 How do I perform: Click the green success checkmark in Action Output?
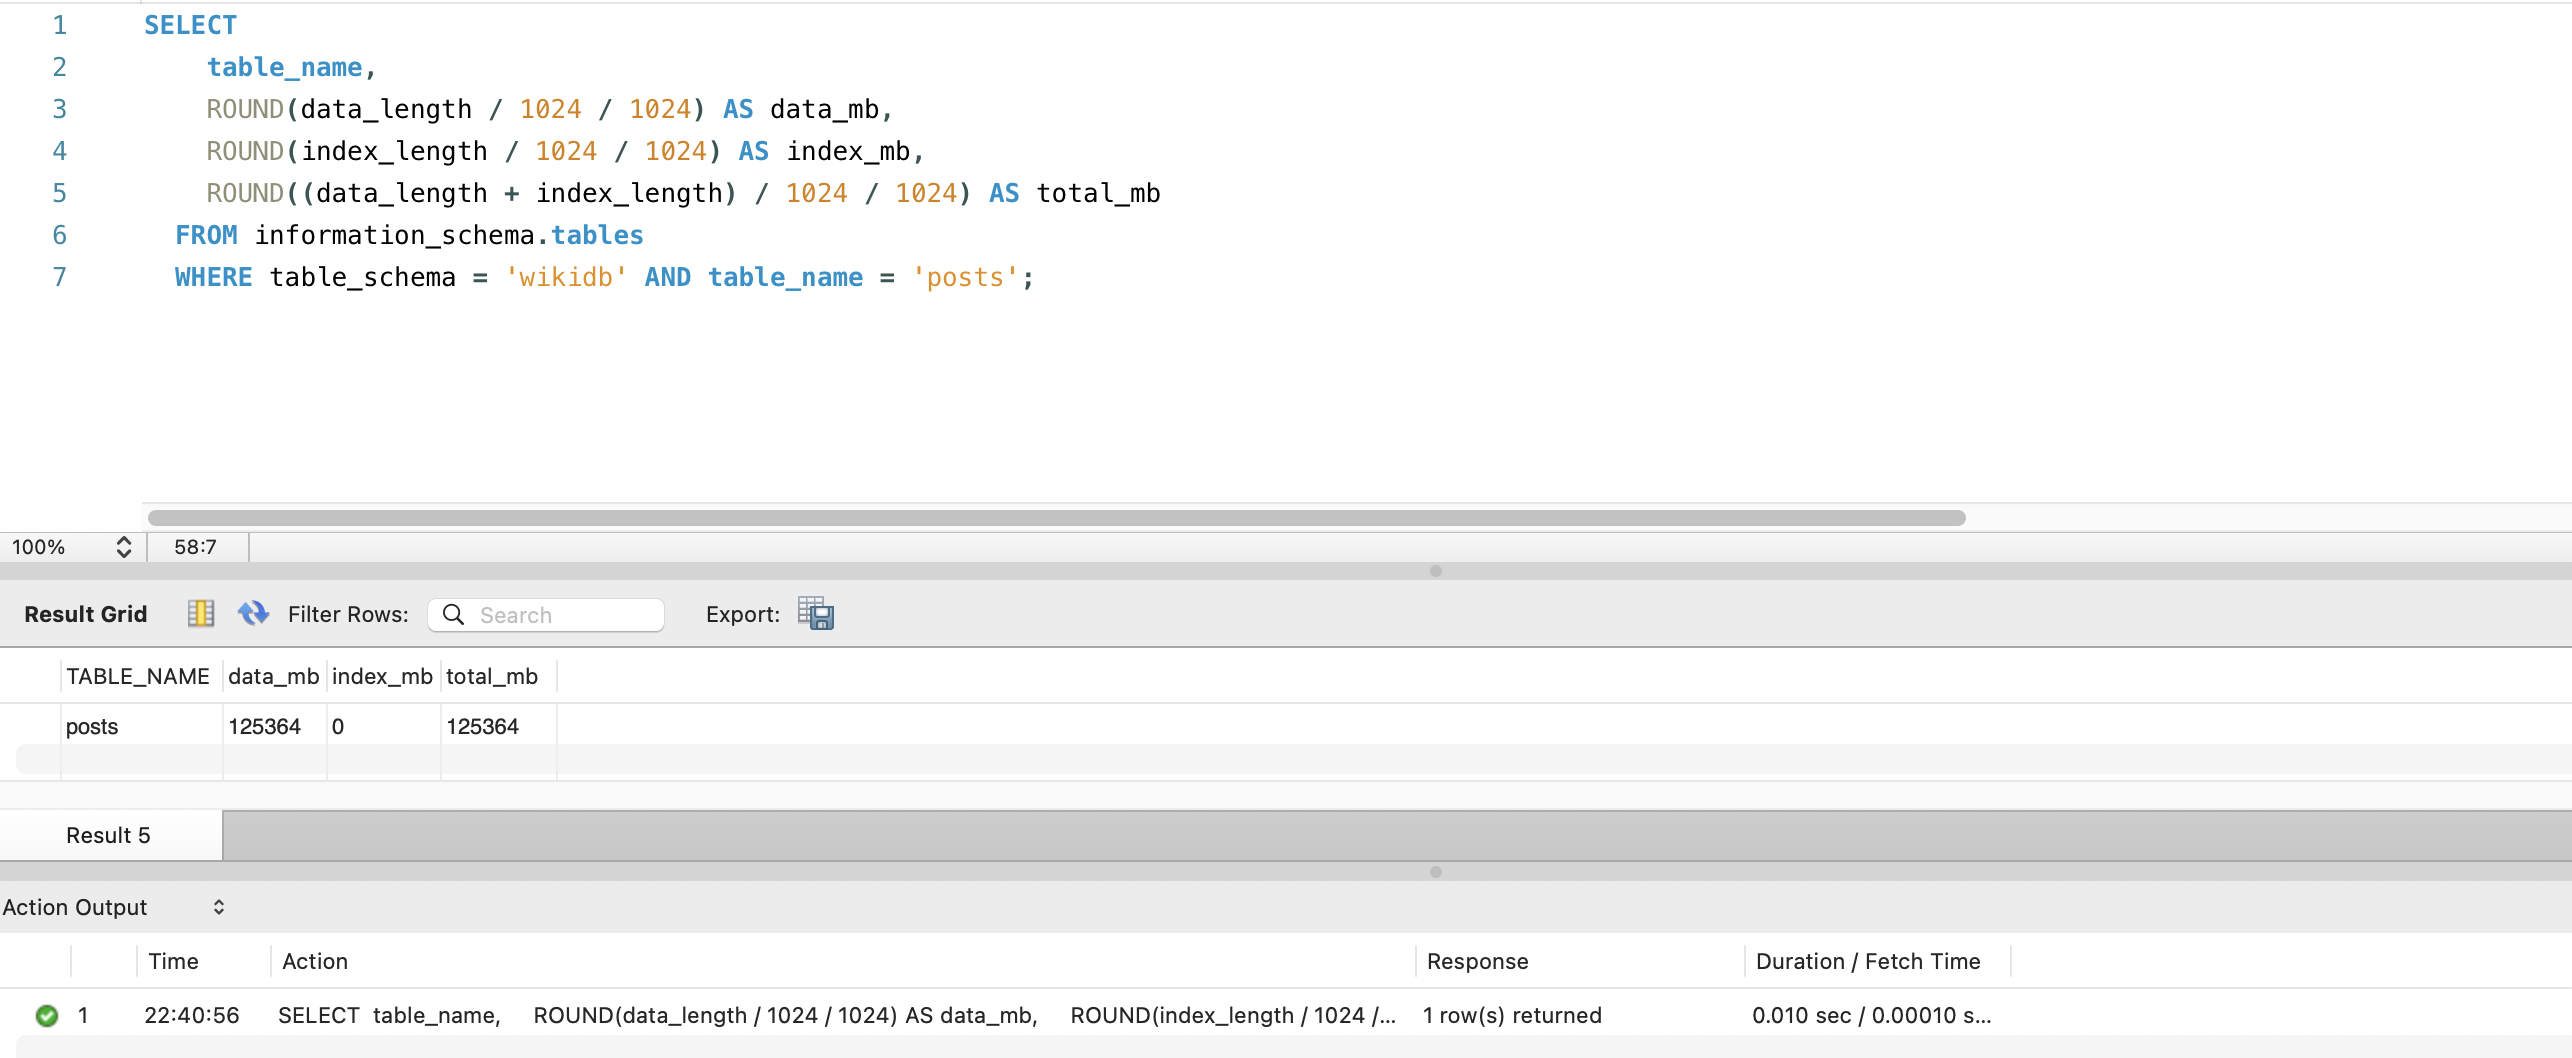[46, 1015]
